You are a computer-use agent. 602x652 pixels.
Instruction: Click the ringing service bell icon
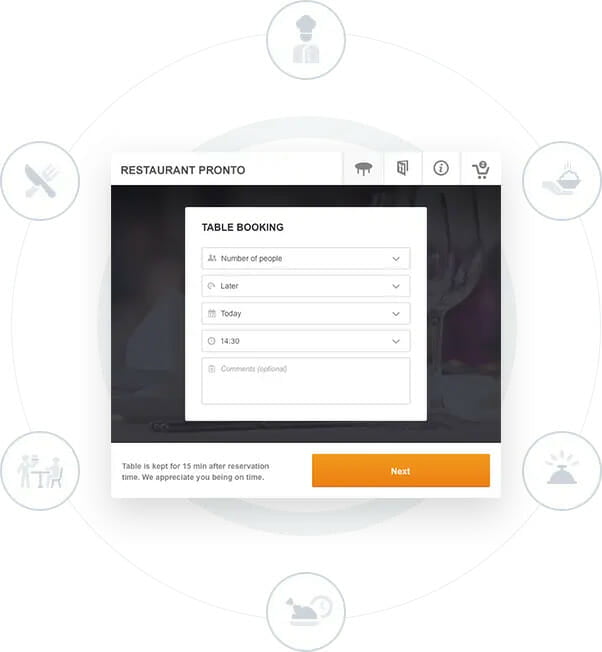coord(562,471)
